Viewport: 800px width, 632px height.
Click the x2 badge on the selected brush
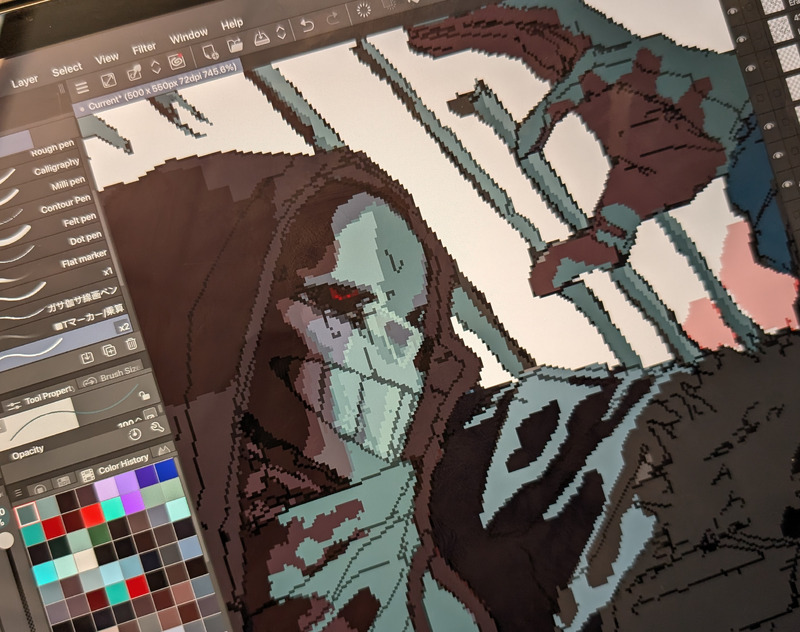pos(123,327)
